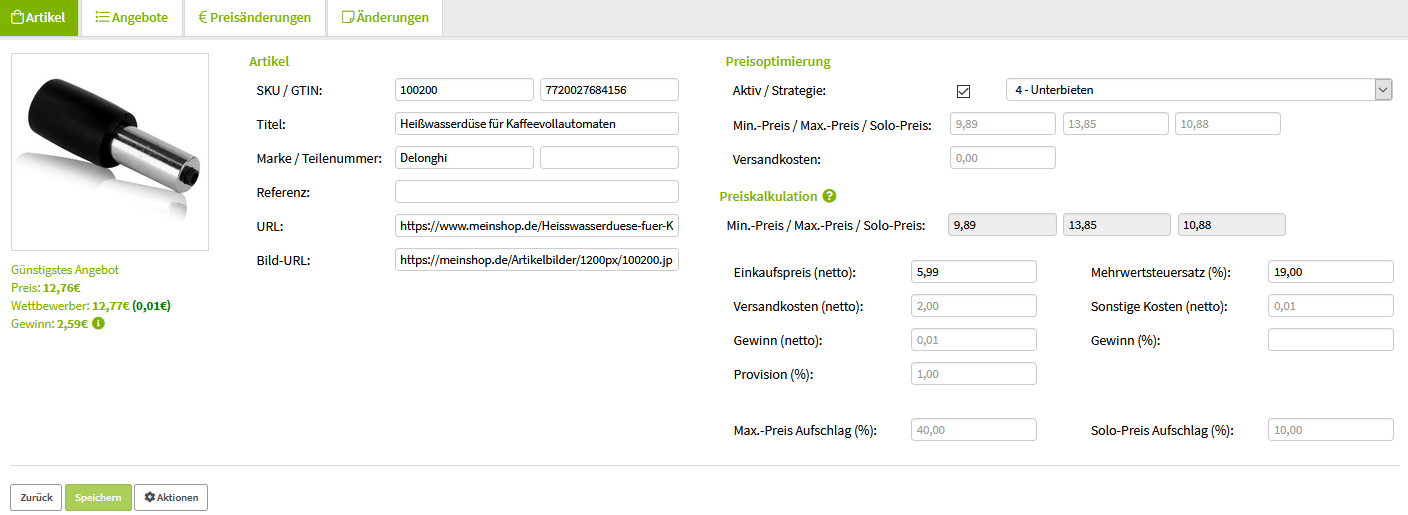Image resolution: width=1408 pixels, height=515 pixels.
Task: Switch to the Angebote tab
Action: 132,17
